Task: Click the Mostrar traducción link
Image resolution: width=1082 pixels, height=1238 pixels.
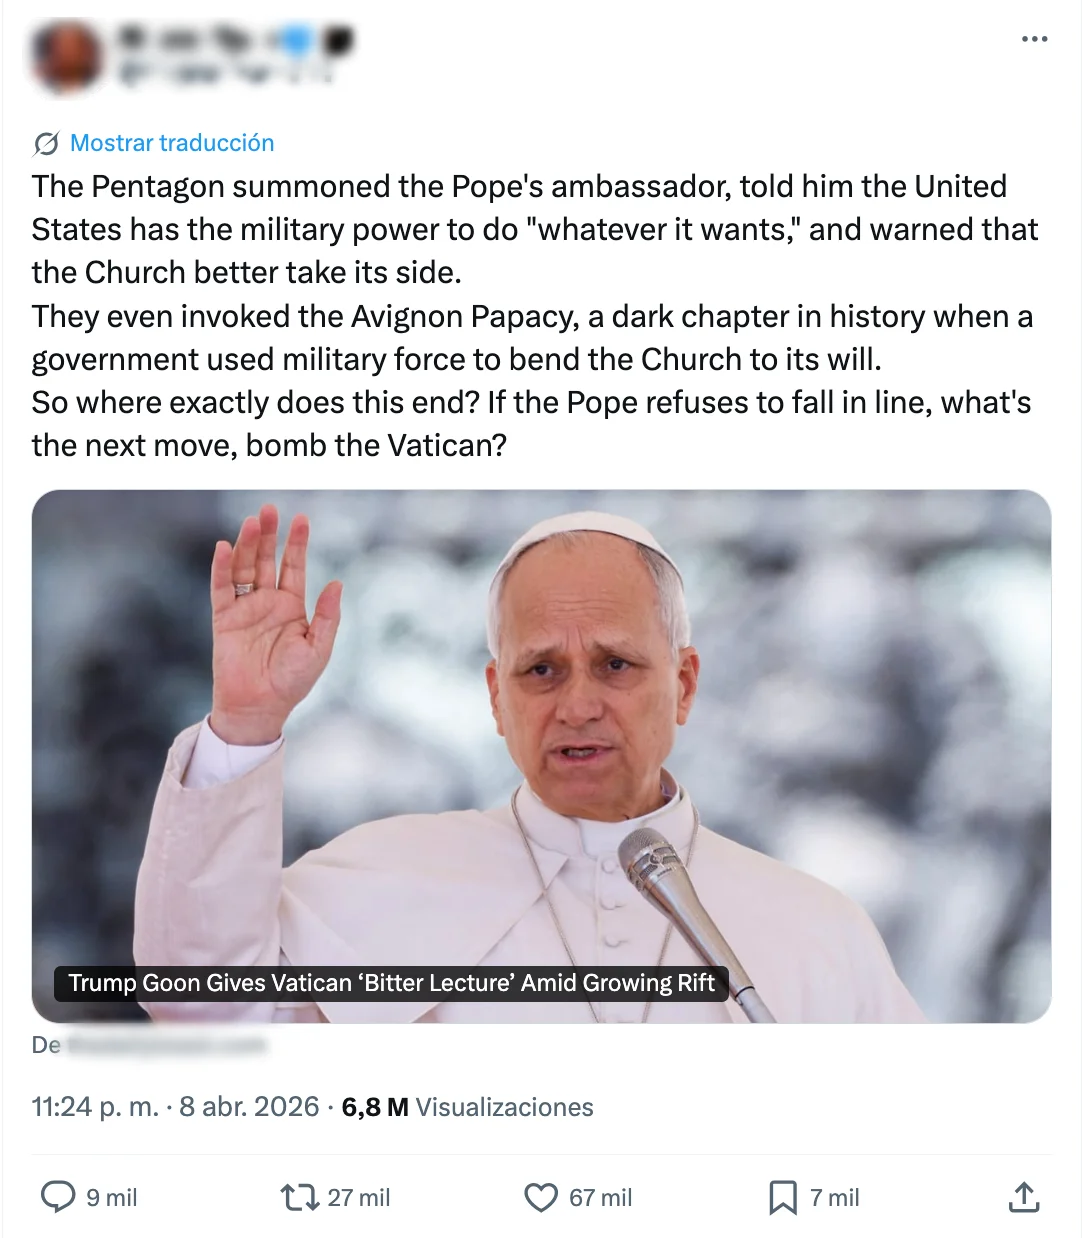Action: pyautogui.click(x=172, y=143)
